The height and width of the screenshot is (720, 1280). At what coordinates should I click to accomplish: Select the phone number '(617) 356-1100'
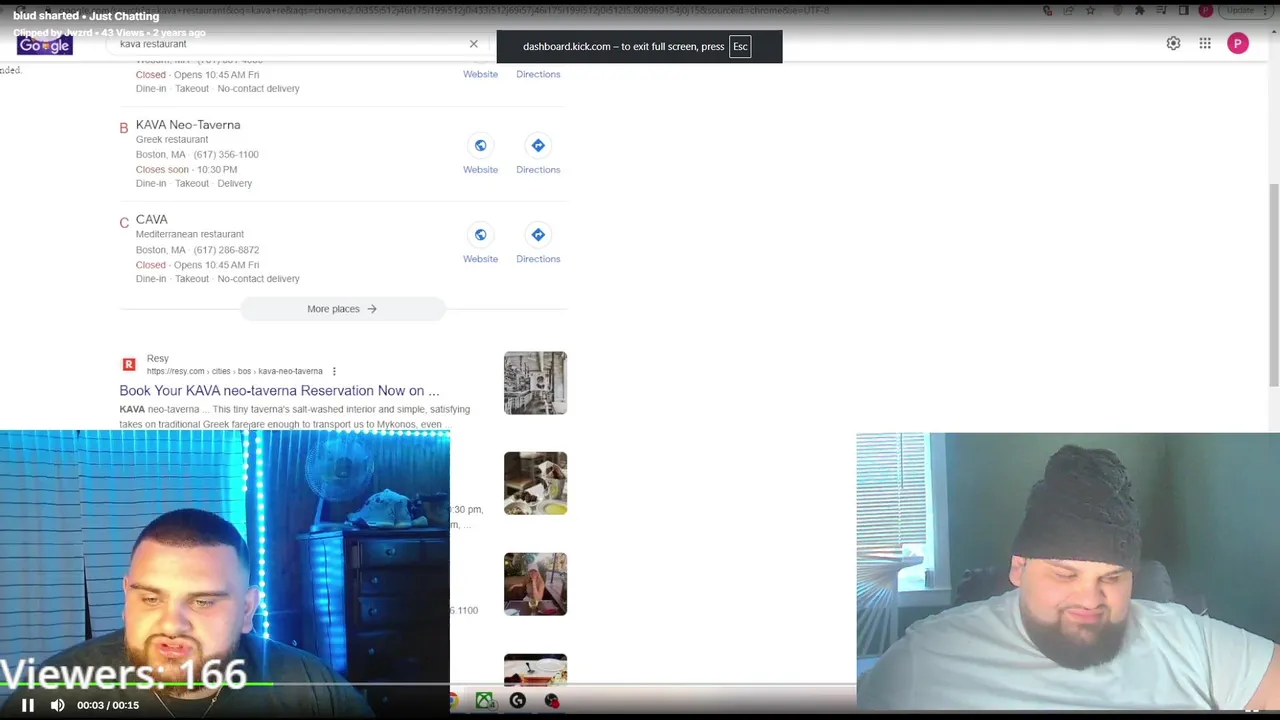tap(226, 155)
